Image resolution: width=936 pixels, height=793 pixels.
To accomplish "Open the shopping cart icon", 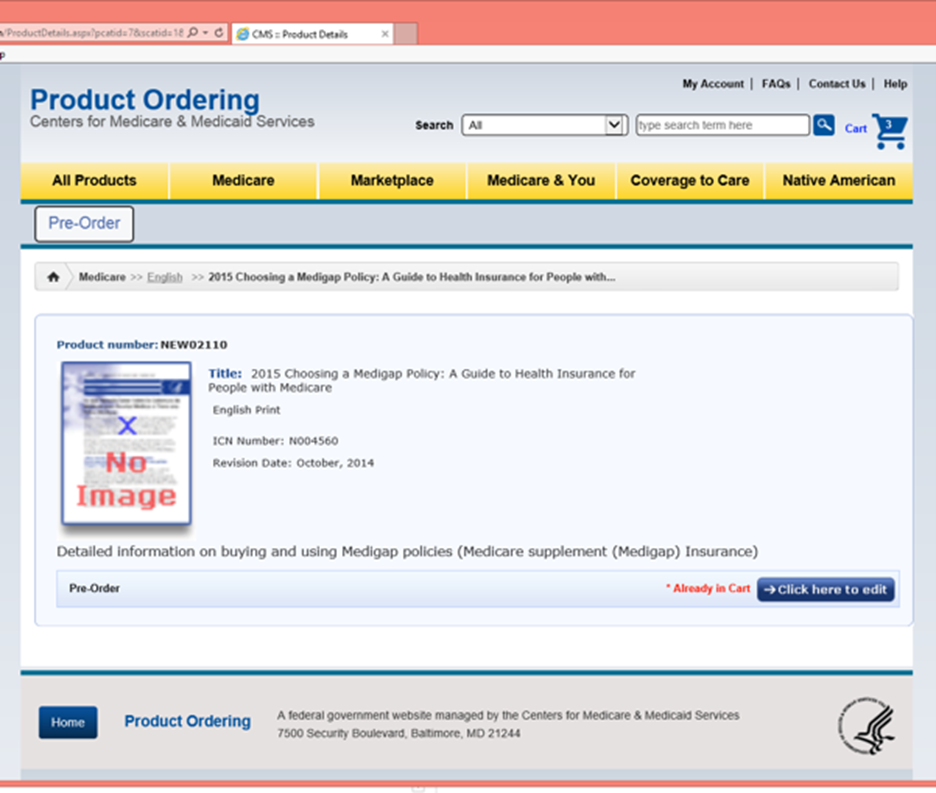I will [x=890, y=131].
